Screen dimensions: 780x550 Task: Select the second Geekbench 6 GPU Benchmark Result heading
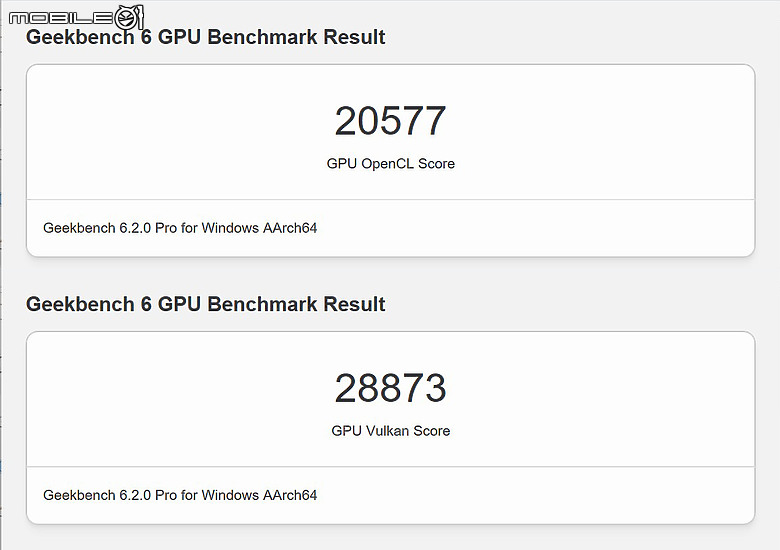[205, 304]
